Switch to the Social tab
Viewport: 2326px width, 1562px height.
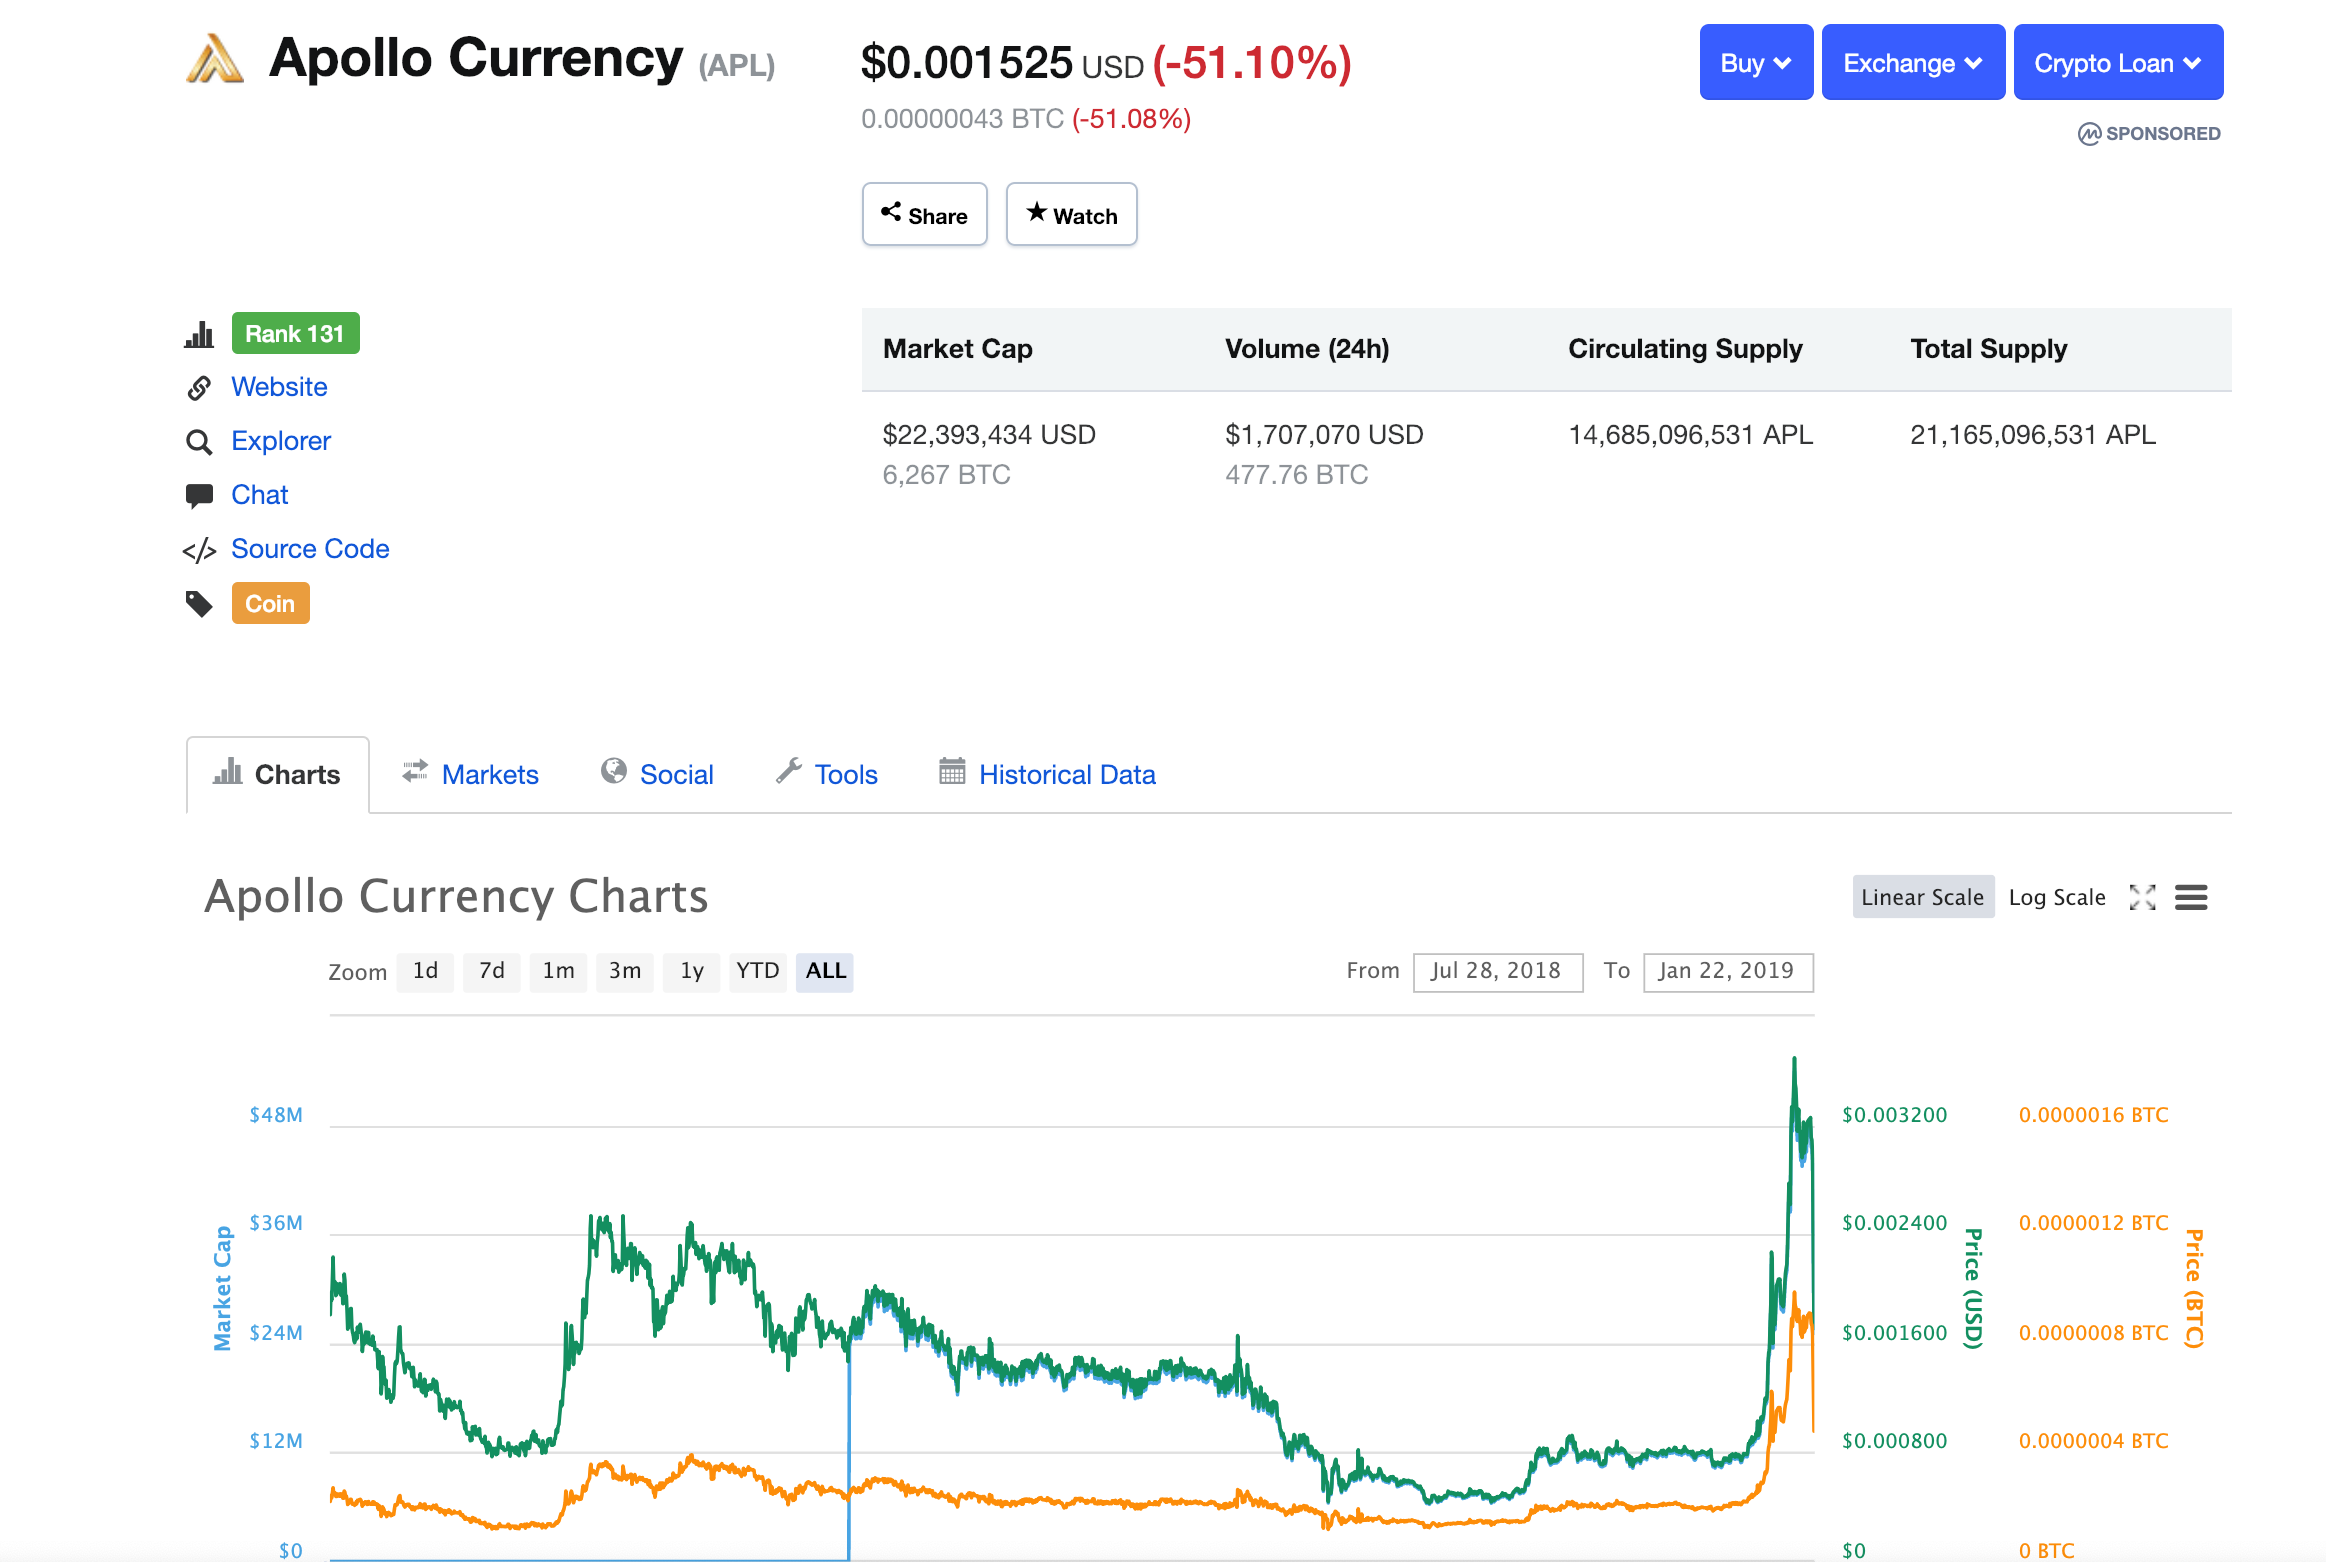point(676,774)
